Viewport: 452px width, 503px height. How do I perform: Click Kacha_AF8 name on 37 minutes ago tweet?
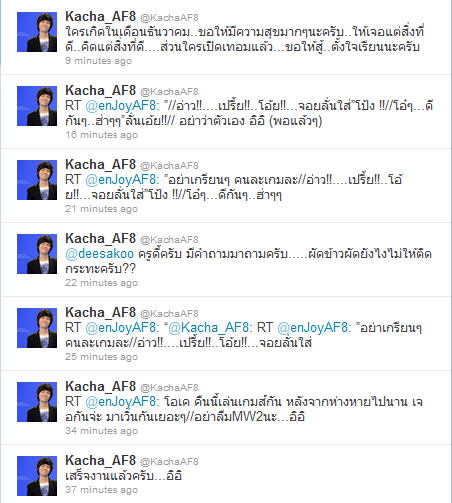point(101,461)
